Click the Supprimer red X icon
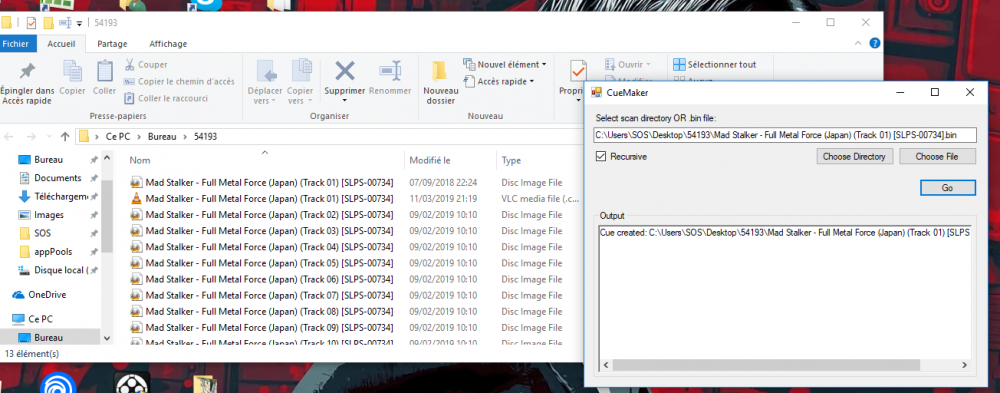This screenshot has height=393, width=1000. [345, 70]
